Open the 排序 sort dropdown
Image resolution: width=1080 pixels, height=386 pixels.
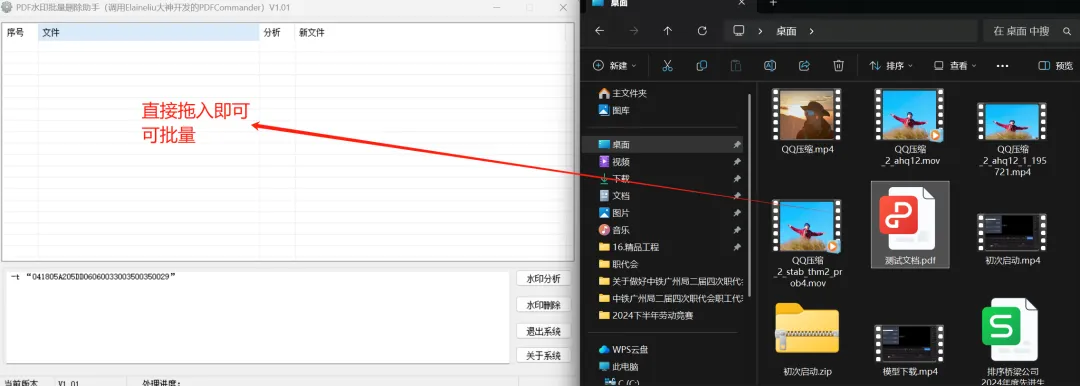tap(891, 65)
